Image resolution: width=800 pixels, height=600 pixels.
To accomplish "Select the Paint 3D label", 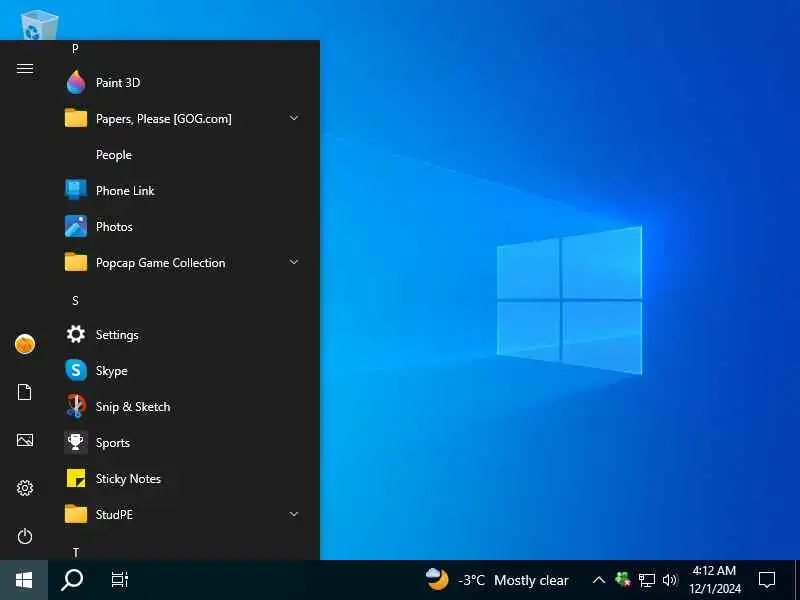I will [x=118, y=83].
